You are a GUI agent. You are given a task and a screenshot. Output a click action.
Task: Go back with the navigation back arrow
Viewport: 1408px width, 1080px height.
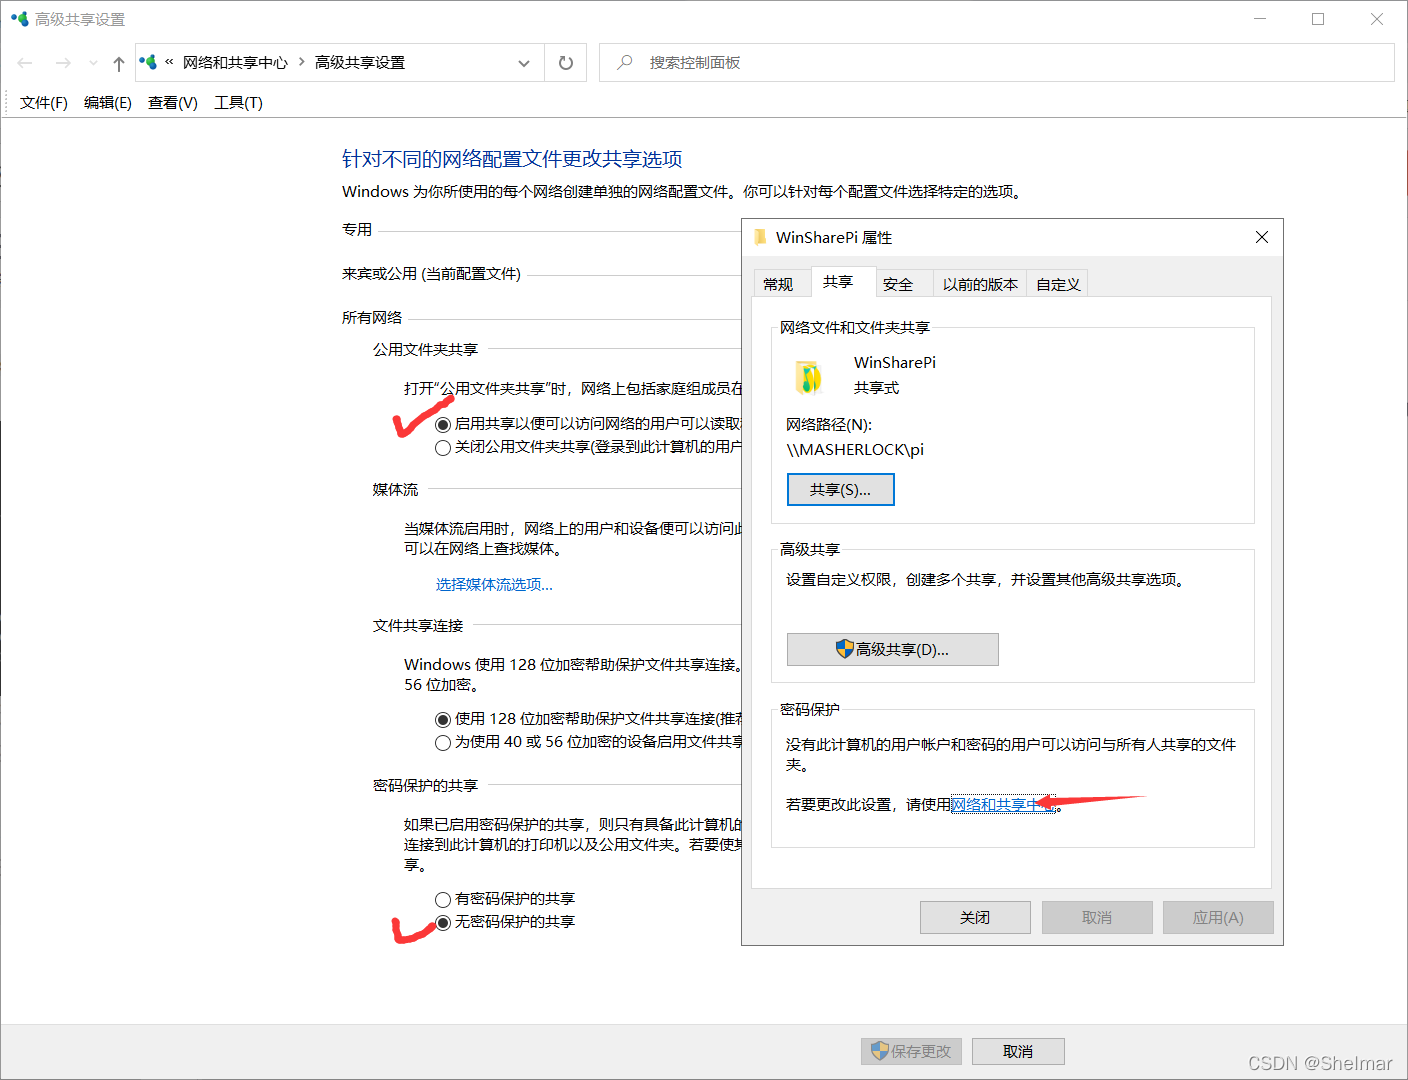tap(25, 63)
